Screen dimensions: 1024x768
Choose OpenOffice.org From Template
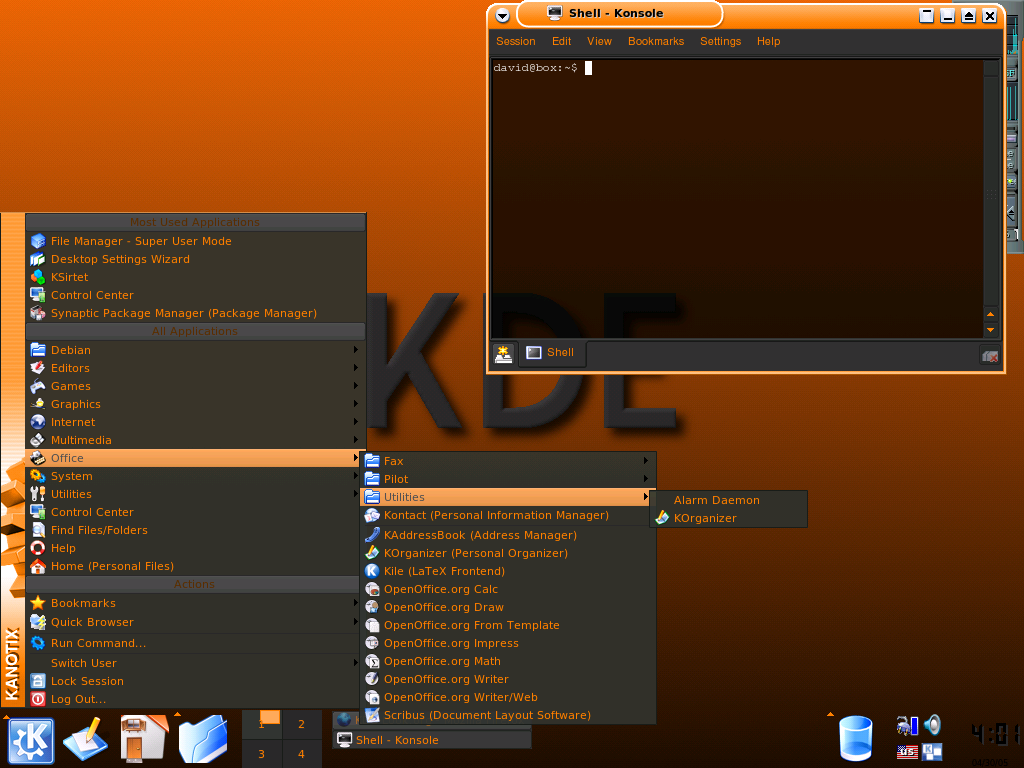coord(507,625)
